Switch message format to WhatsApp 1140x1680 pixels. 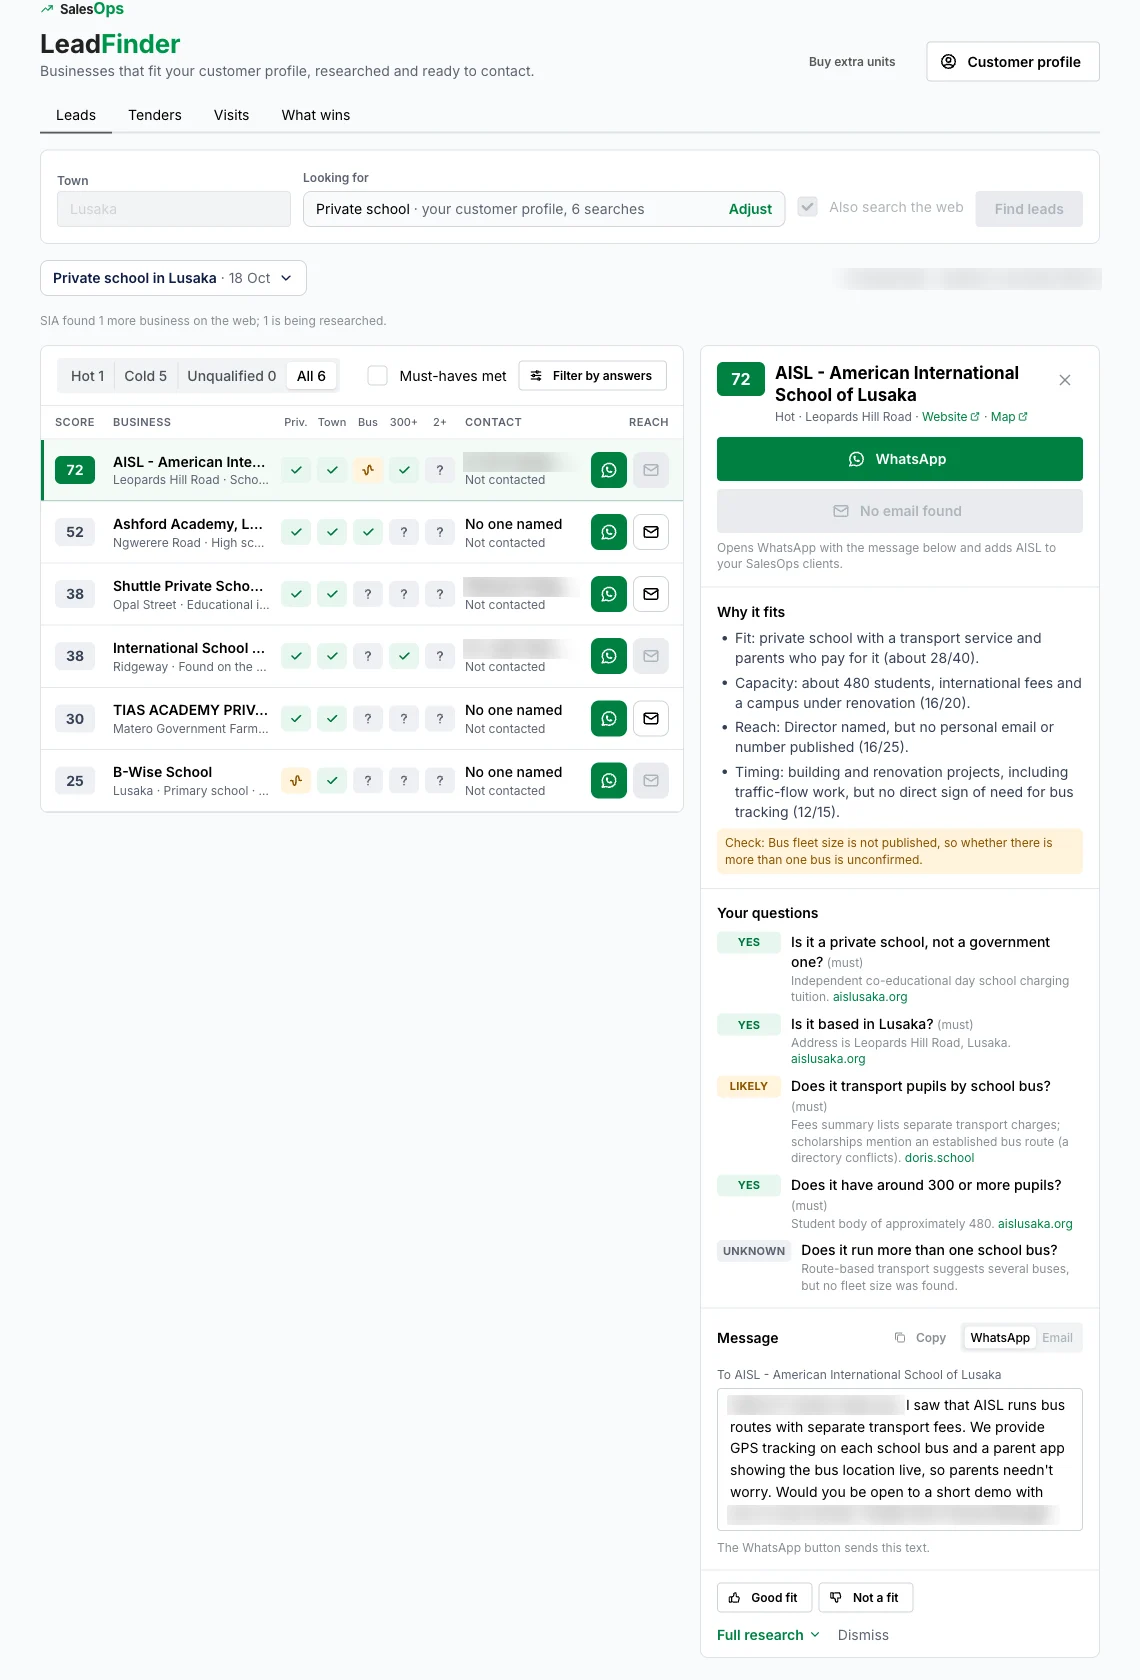(x=999, y=1338)
